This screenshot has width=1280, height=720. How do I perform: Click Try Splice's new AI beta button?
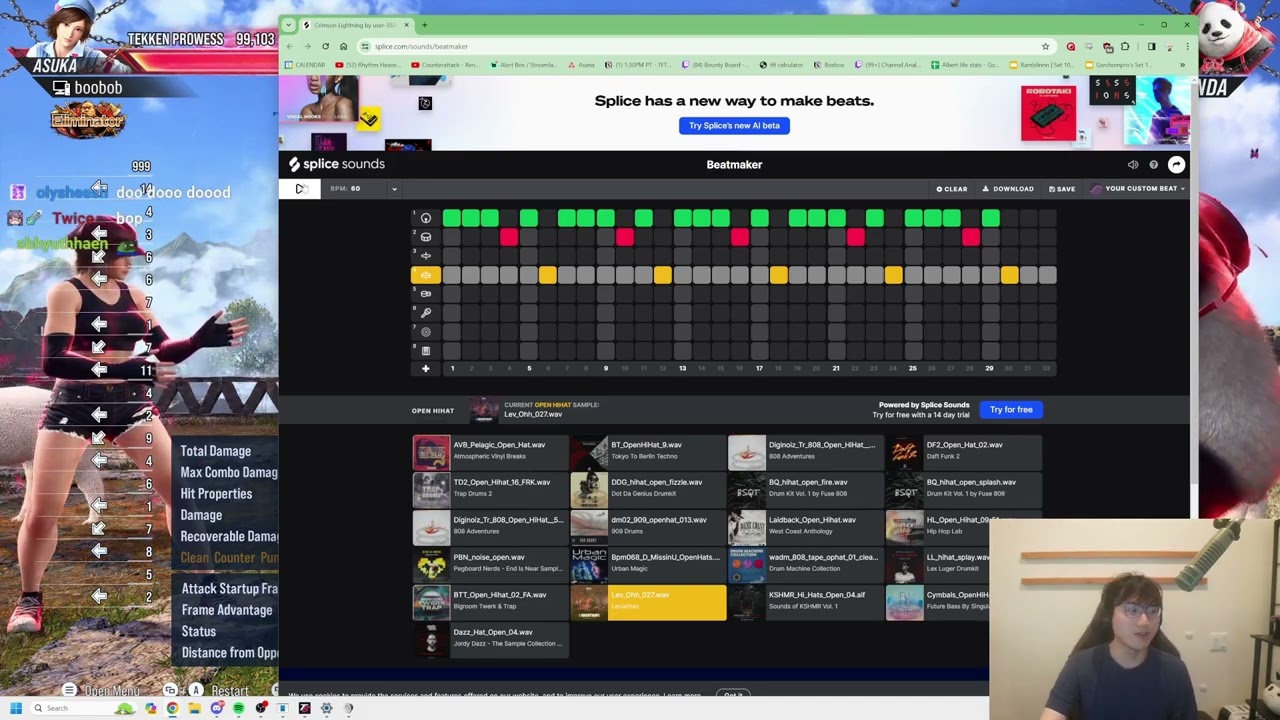tap(734, 126)
